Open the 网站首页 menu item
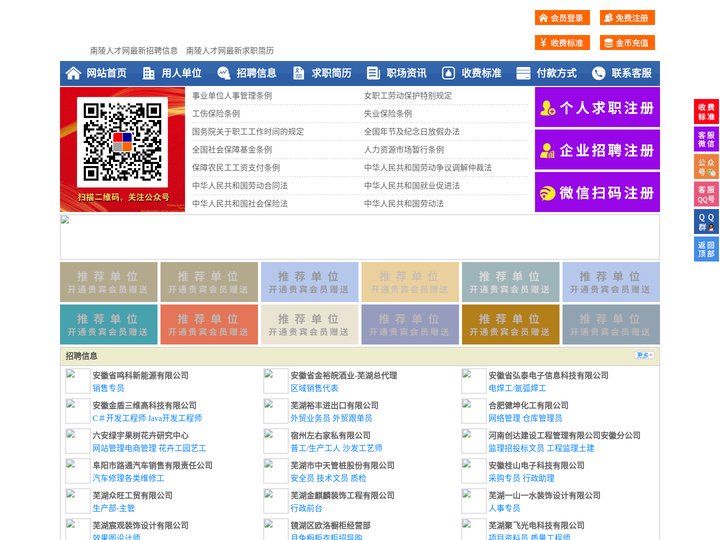Viewport: 720px width, 540px height. click(x=106, y=73)
